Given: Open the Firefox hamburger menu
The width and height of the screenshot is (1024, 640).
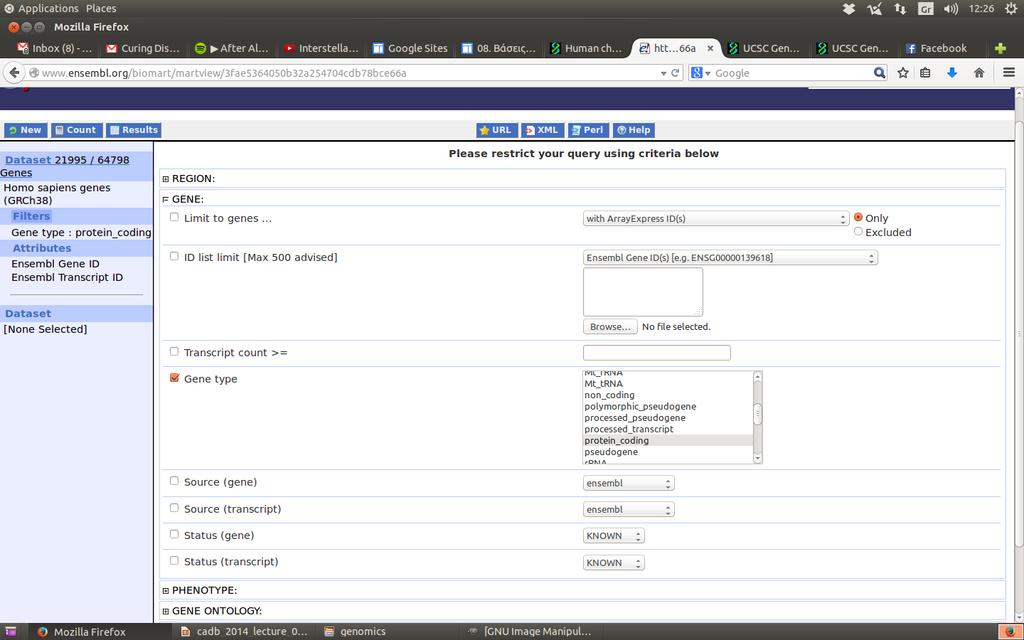Looking at the screenshot, I should (x=1008, y=73).
